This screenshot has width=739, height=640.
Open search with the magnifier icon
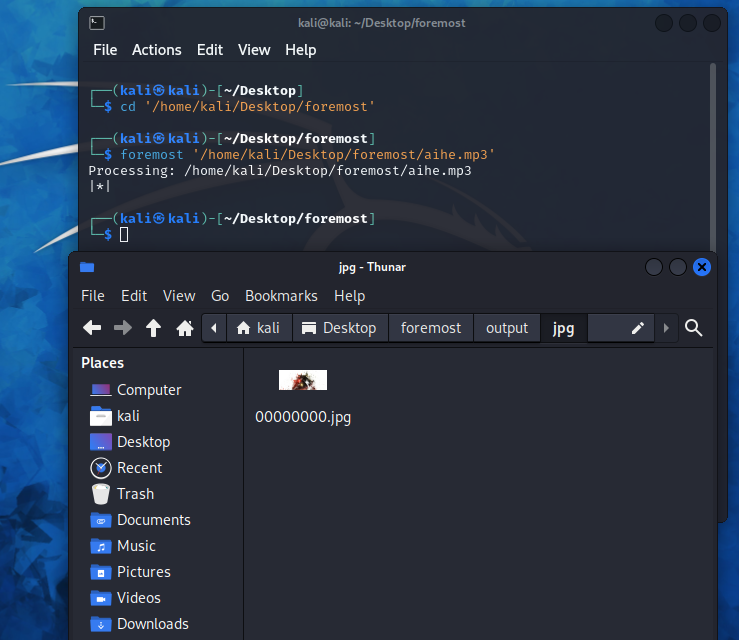point(693,328)
